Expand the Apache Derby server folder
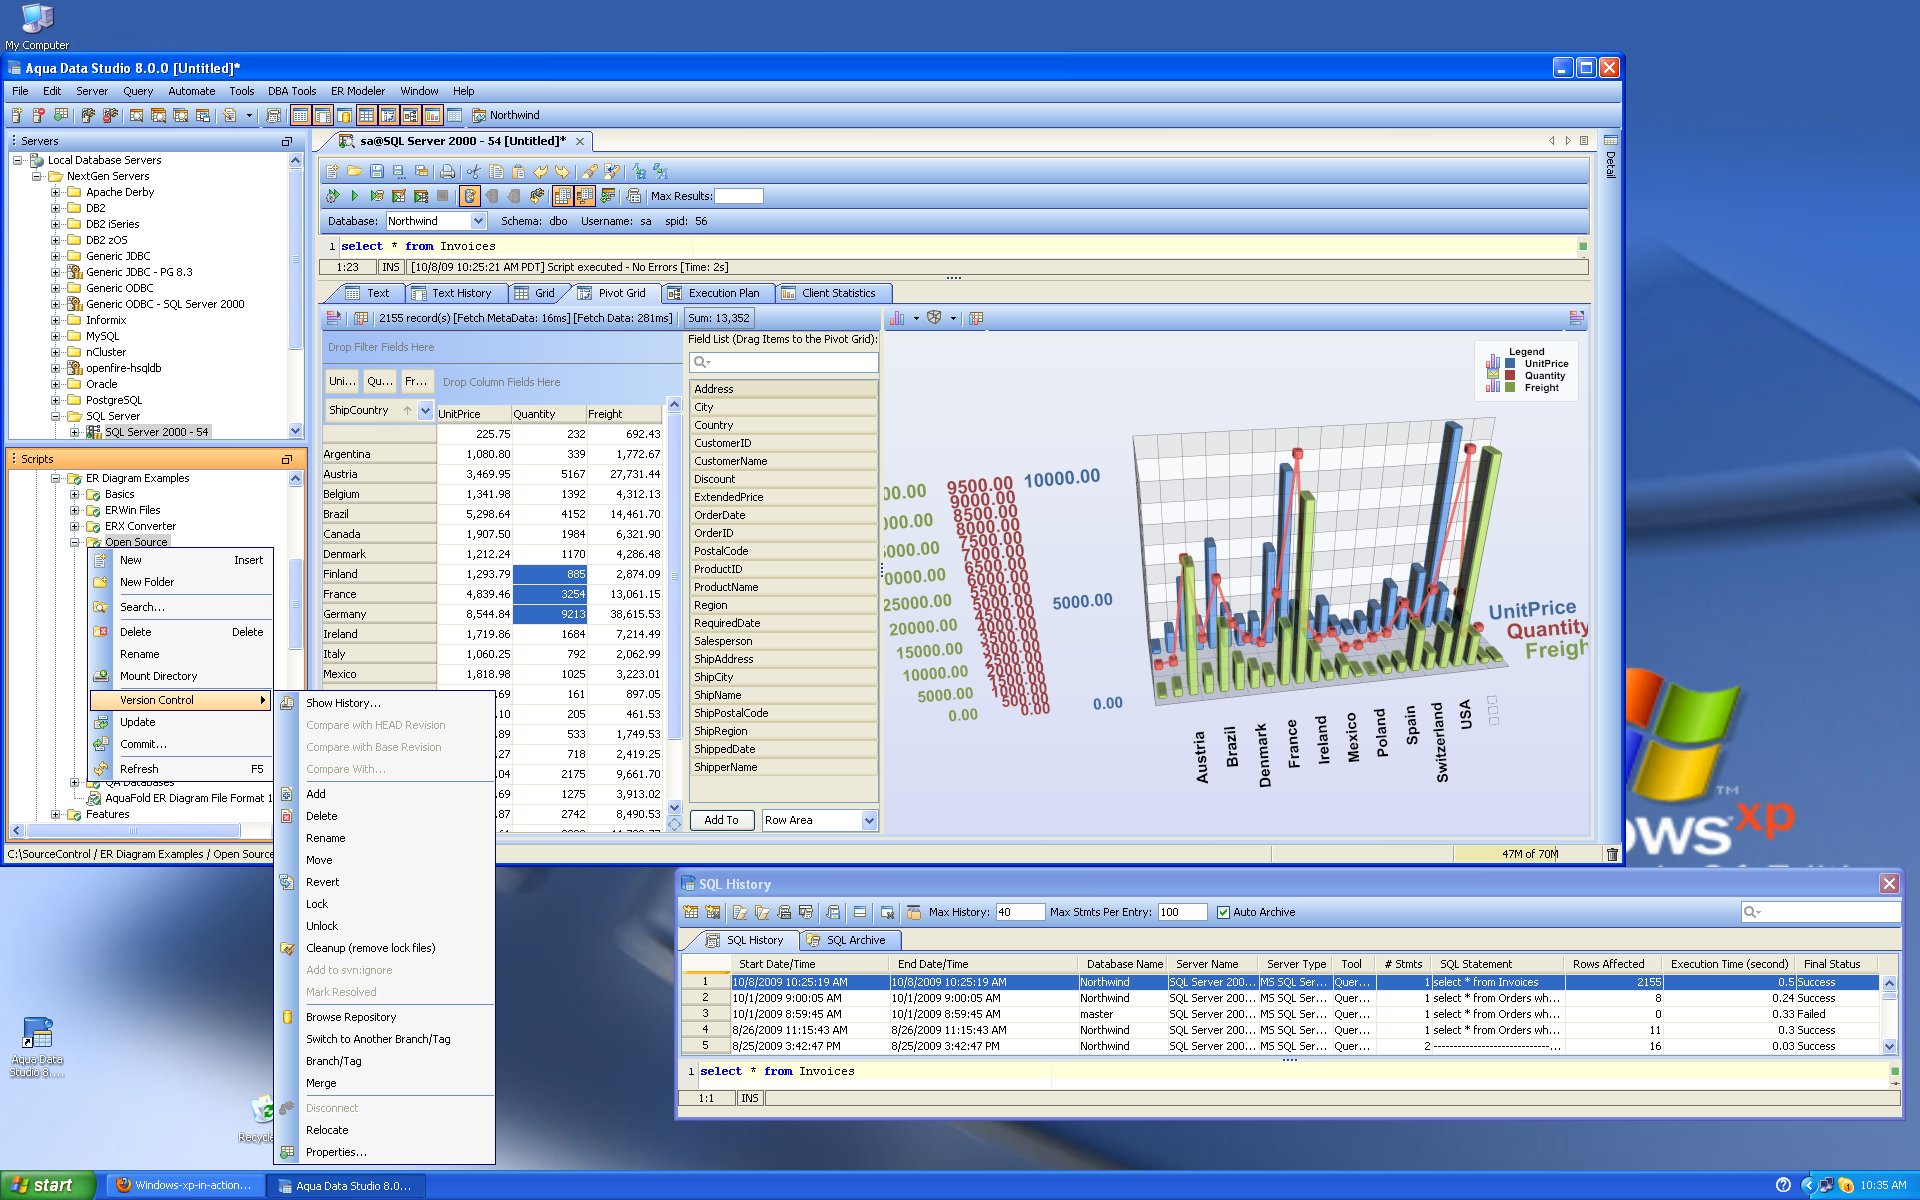This screenshot has height=1200, width=1920. [56, 192]
